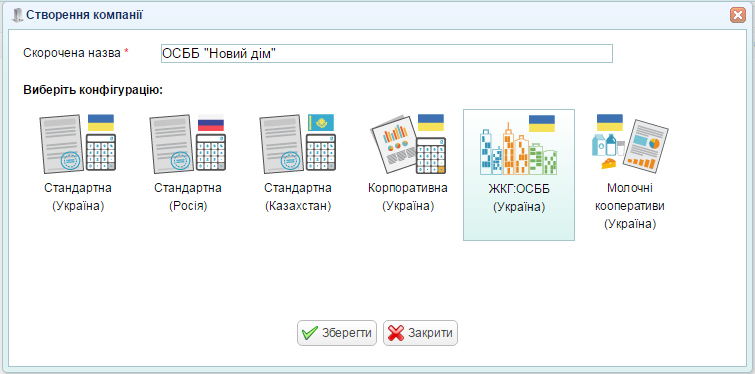Choose the Молочні кооперативи configuration icon
The image size is (755, 374).
pyautogui.click(x=630, y=144)
